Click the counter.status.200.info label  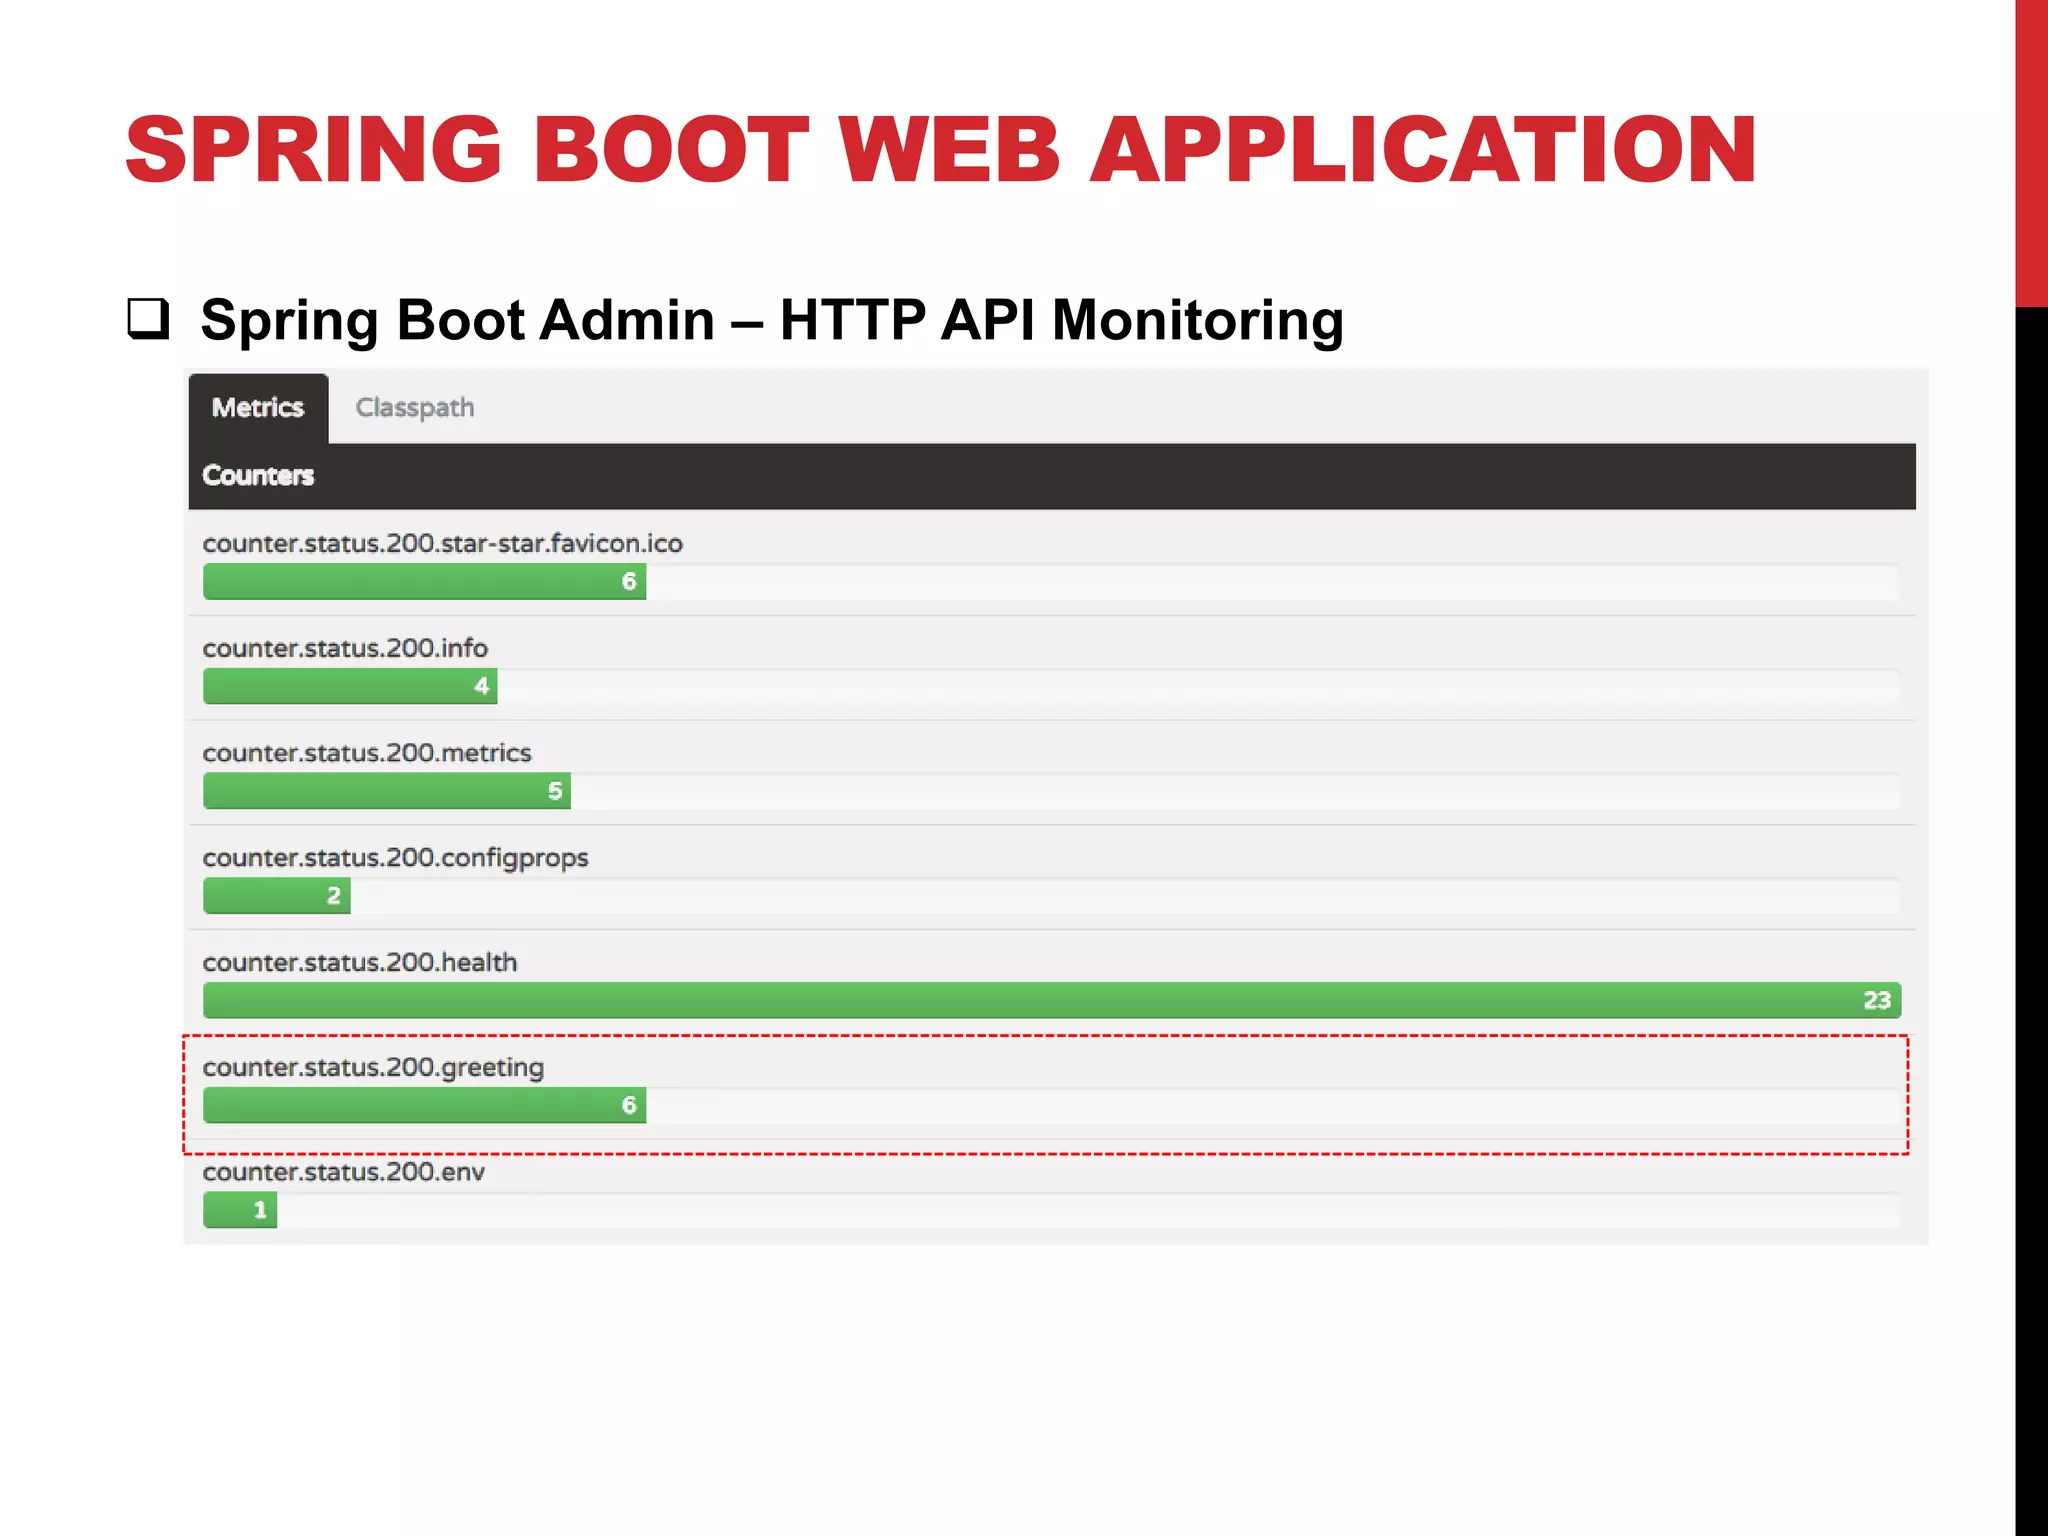pos(345,649)
